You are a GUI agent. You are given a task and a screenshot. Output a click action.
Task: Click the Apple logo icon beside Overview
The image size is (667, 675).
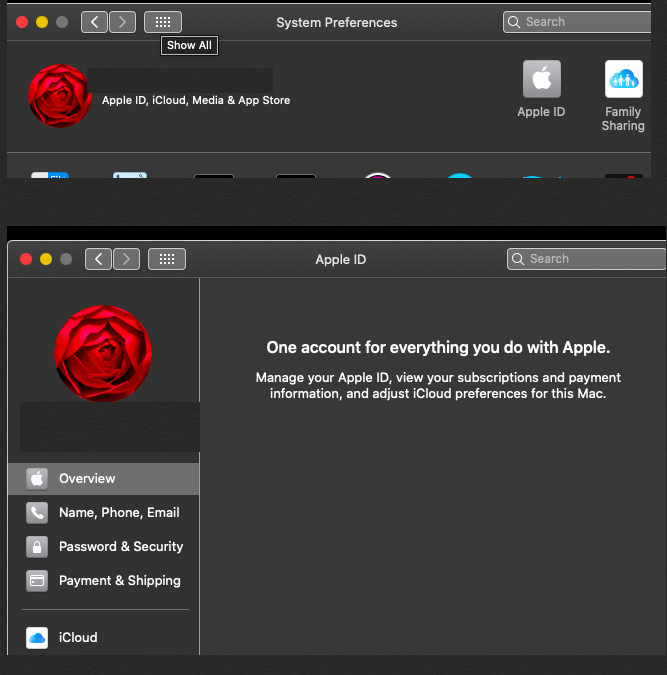[x=37, y=479]
